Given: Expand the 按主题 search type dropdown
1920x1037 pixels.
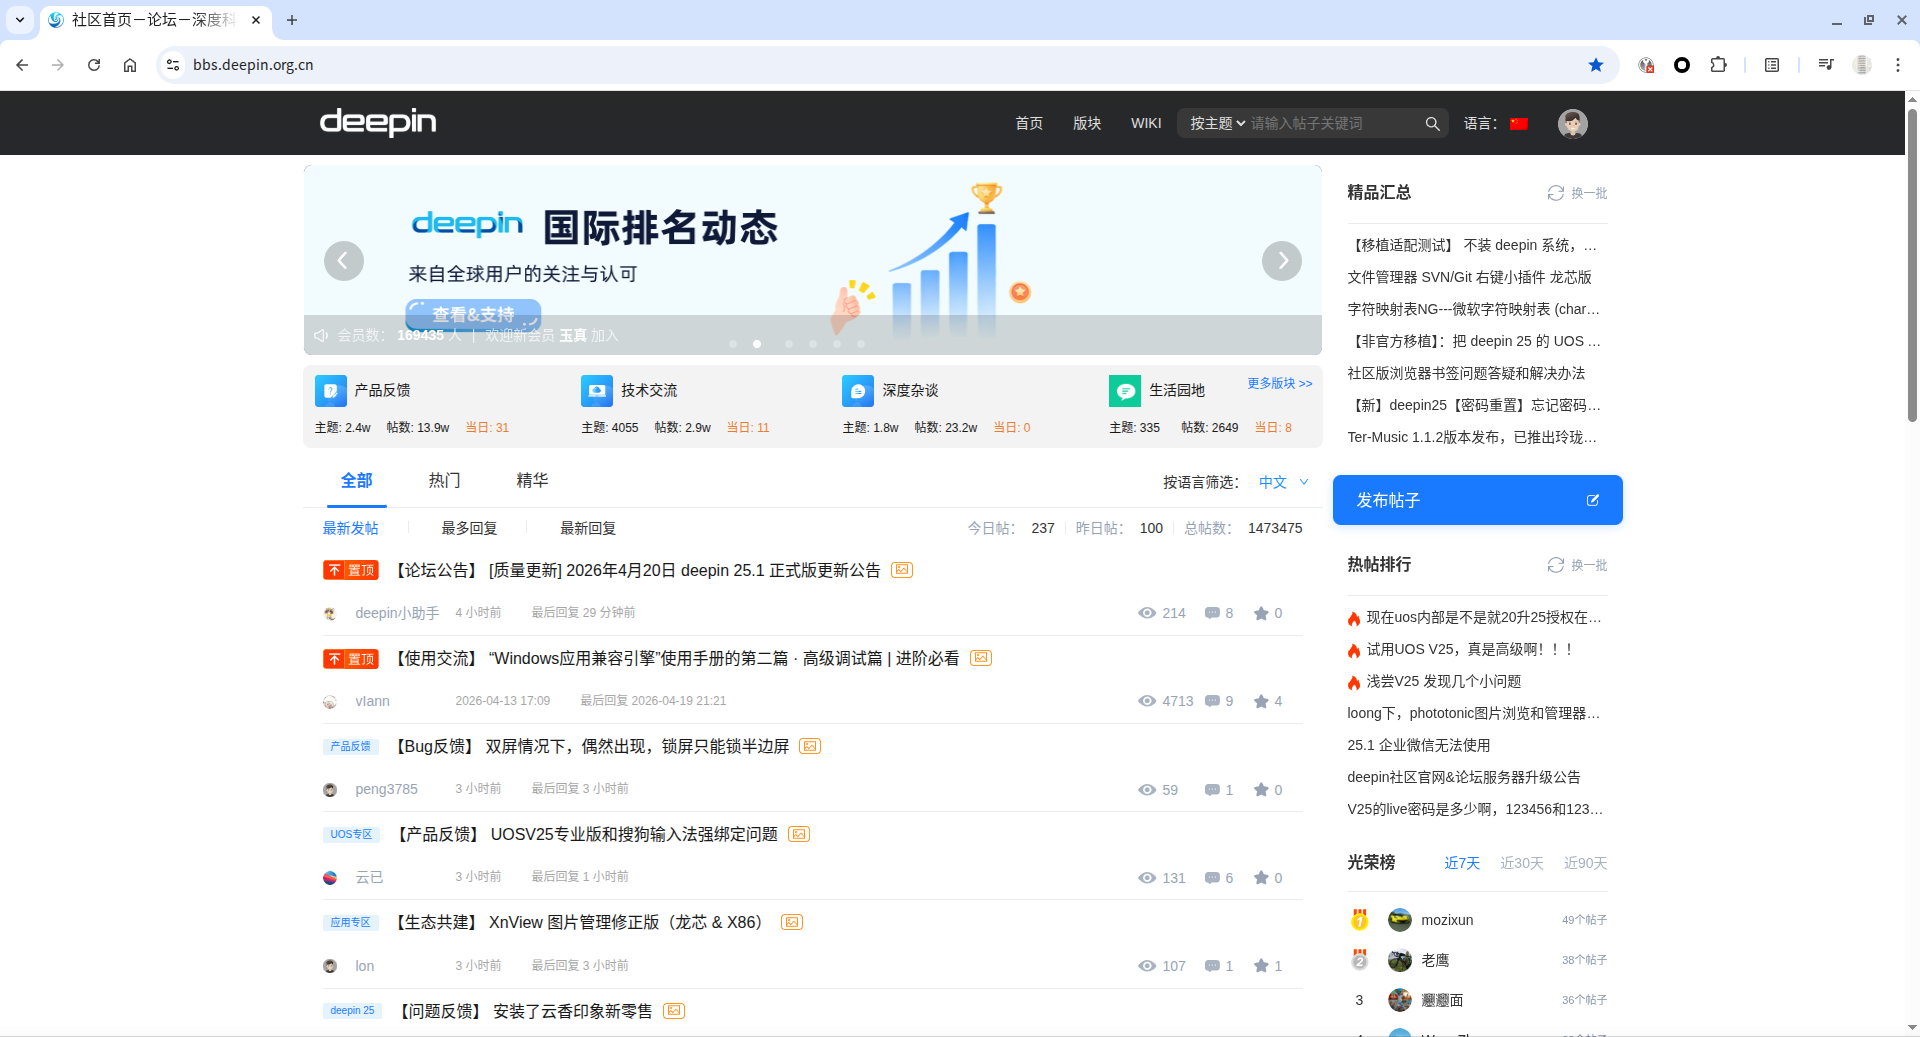Looking at the screenshot, I should coord(1217,123).
